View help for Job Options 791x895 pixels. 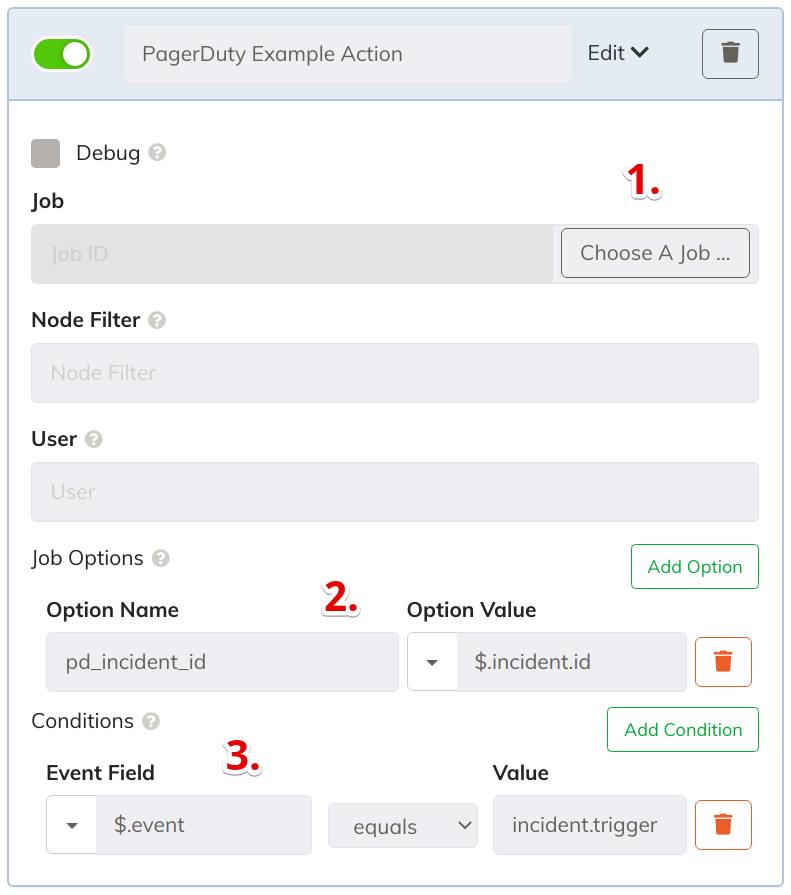click(x=160, y=558)
